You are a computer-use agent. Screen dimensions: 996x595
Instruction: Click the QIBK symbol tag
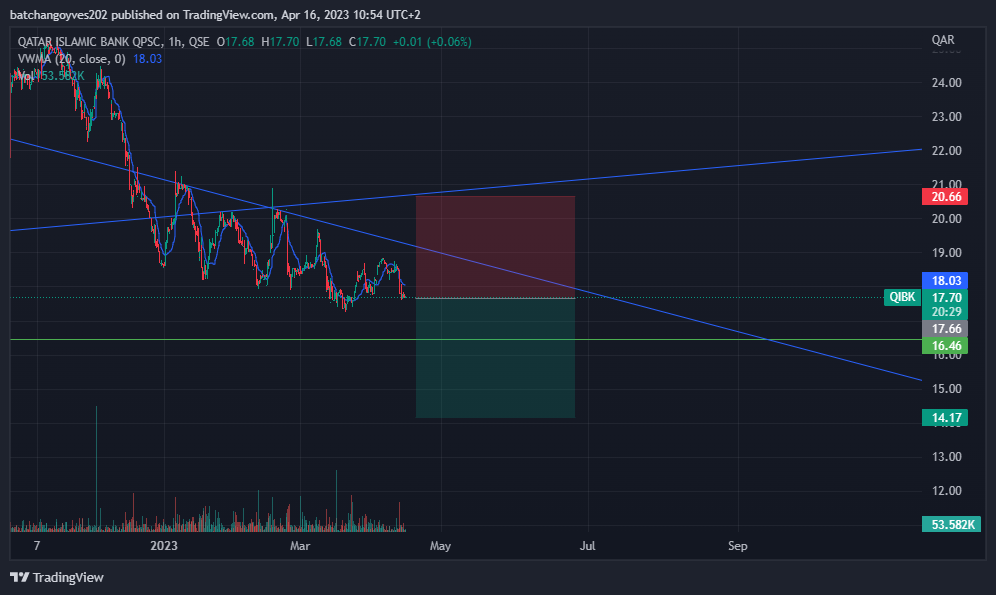[x=902, y=297]
